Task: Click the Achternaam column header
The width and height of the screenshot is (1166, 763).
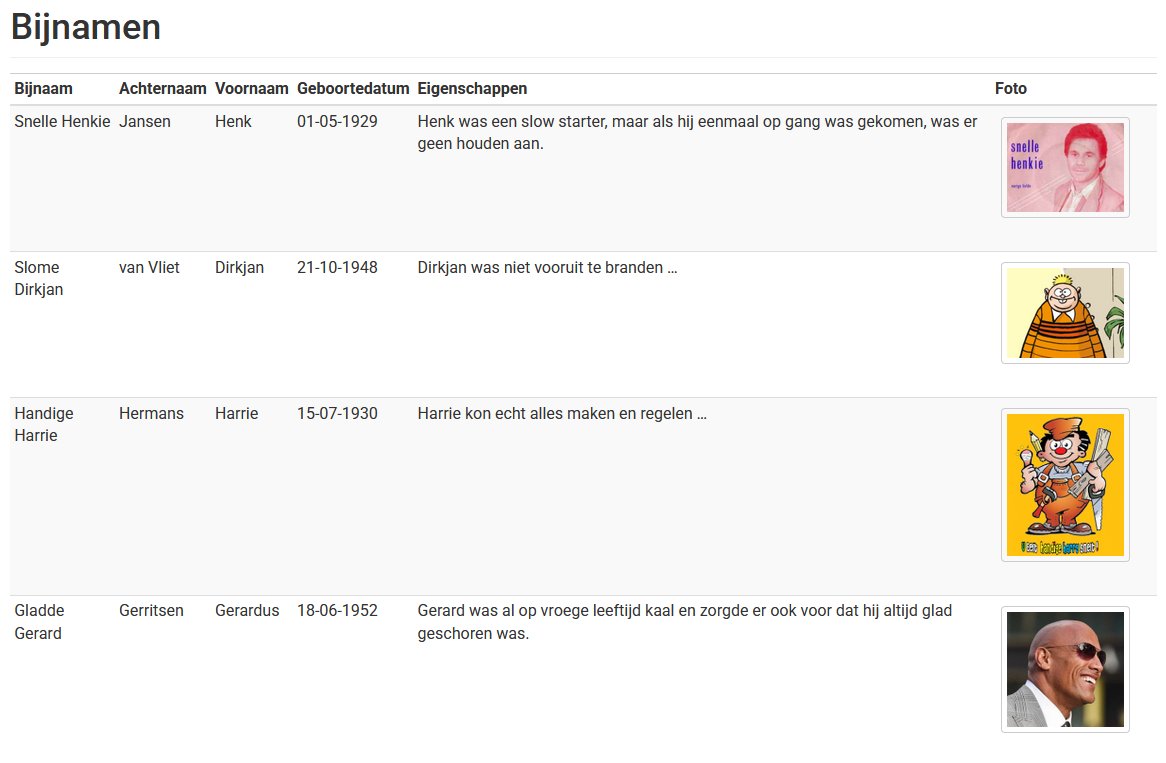Action: [162, 89]
